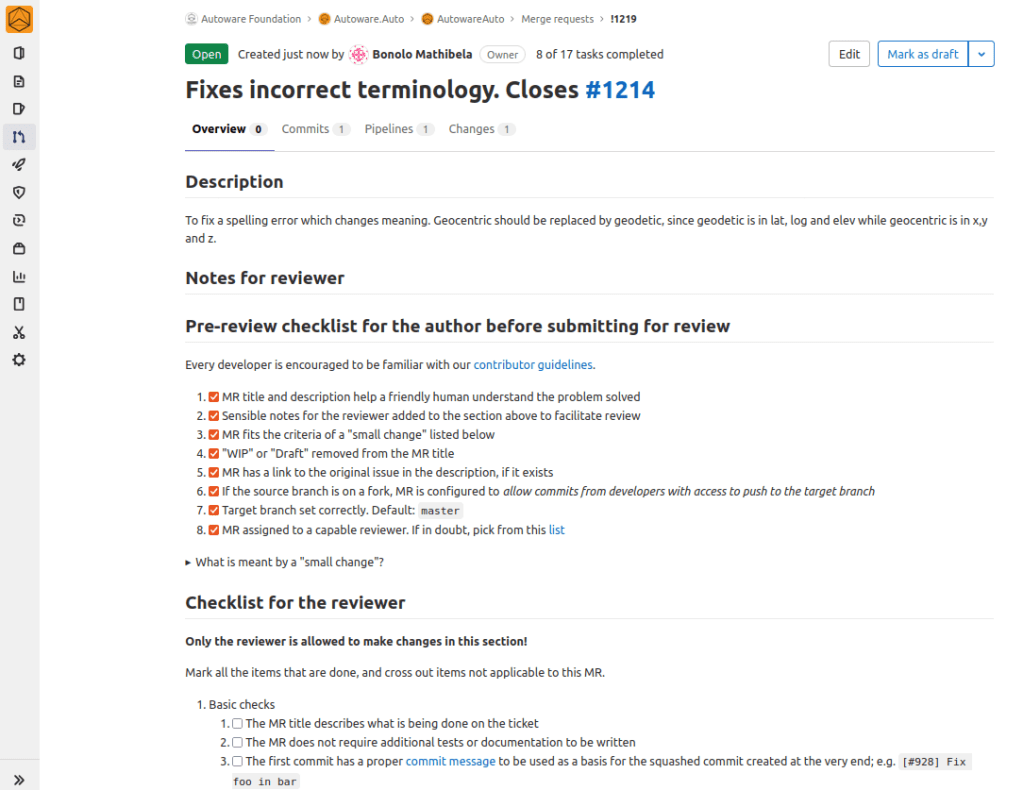Open CI/CD rocket icon in sidebar

tap(19, 165)
